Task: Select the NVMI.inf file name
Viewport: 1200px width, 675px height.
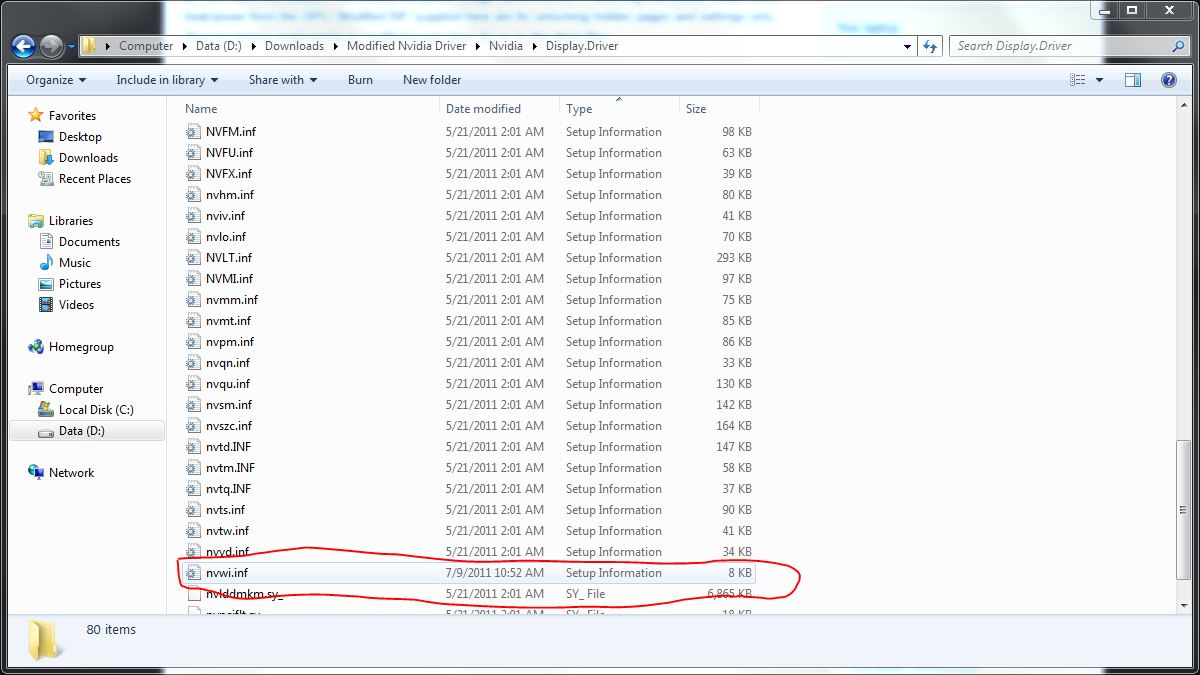Action: click(229, 279)
